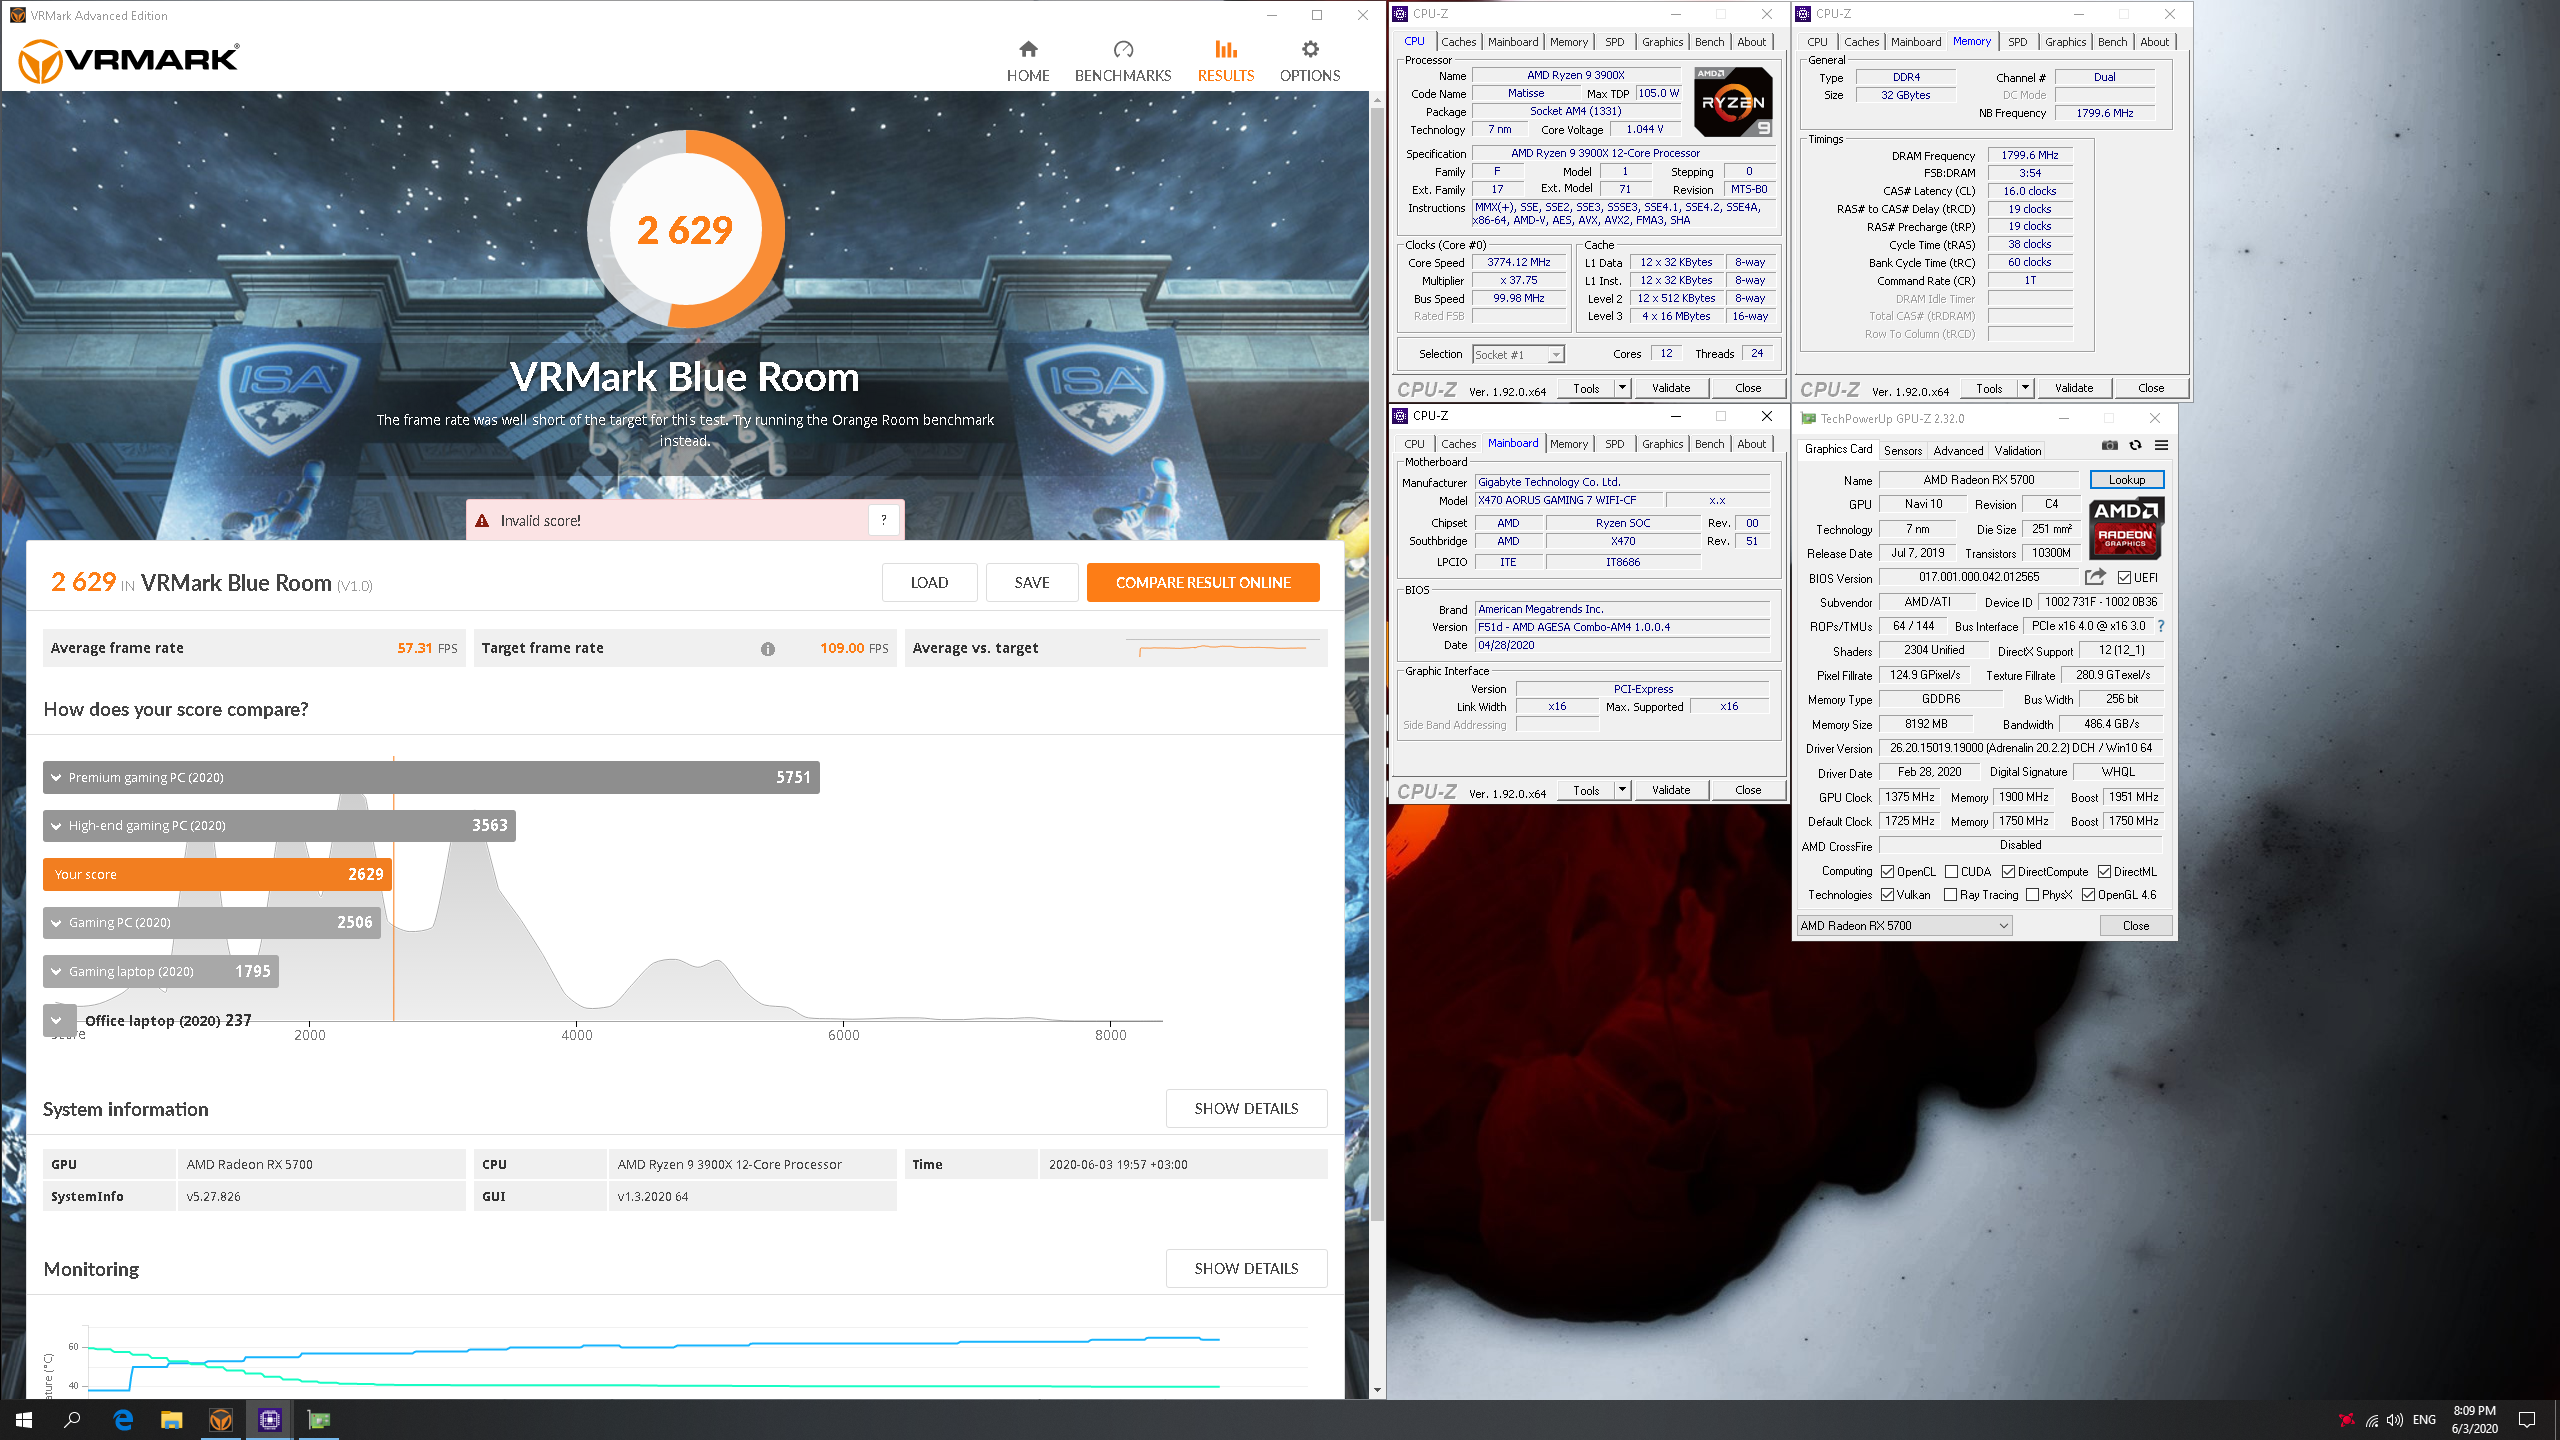Switch to Bench tab in Mainboard CPU-Z window
2560x1440 pixels.
[x=1709, y=444]
